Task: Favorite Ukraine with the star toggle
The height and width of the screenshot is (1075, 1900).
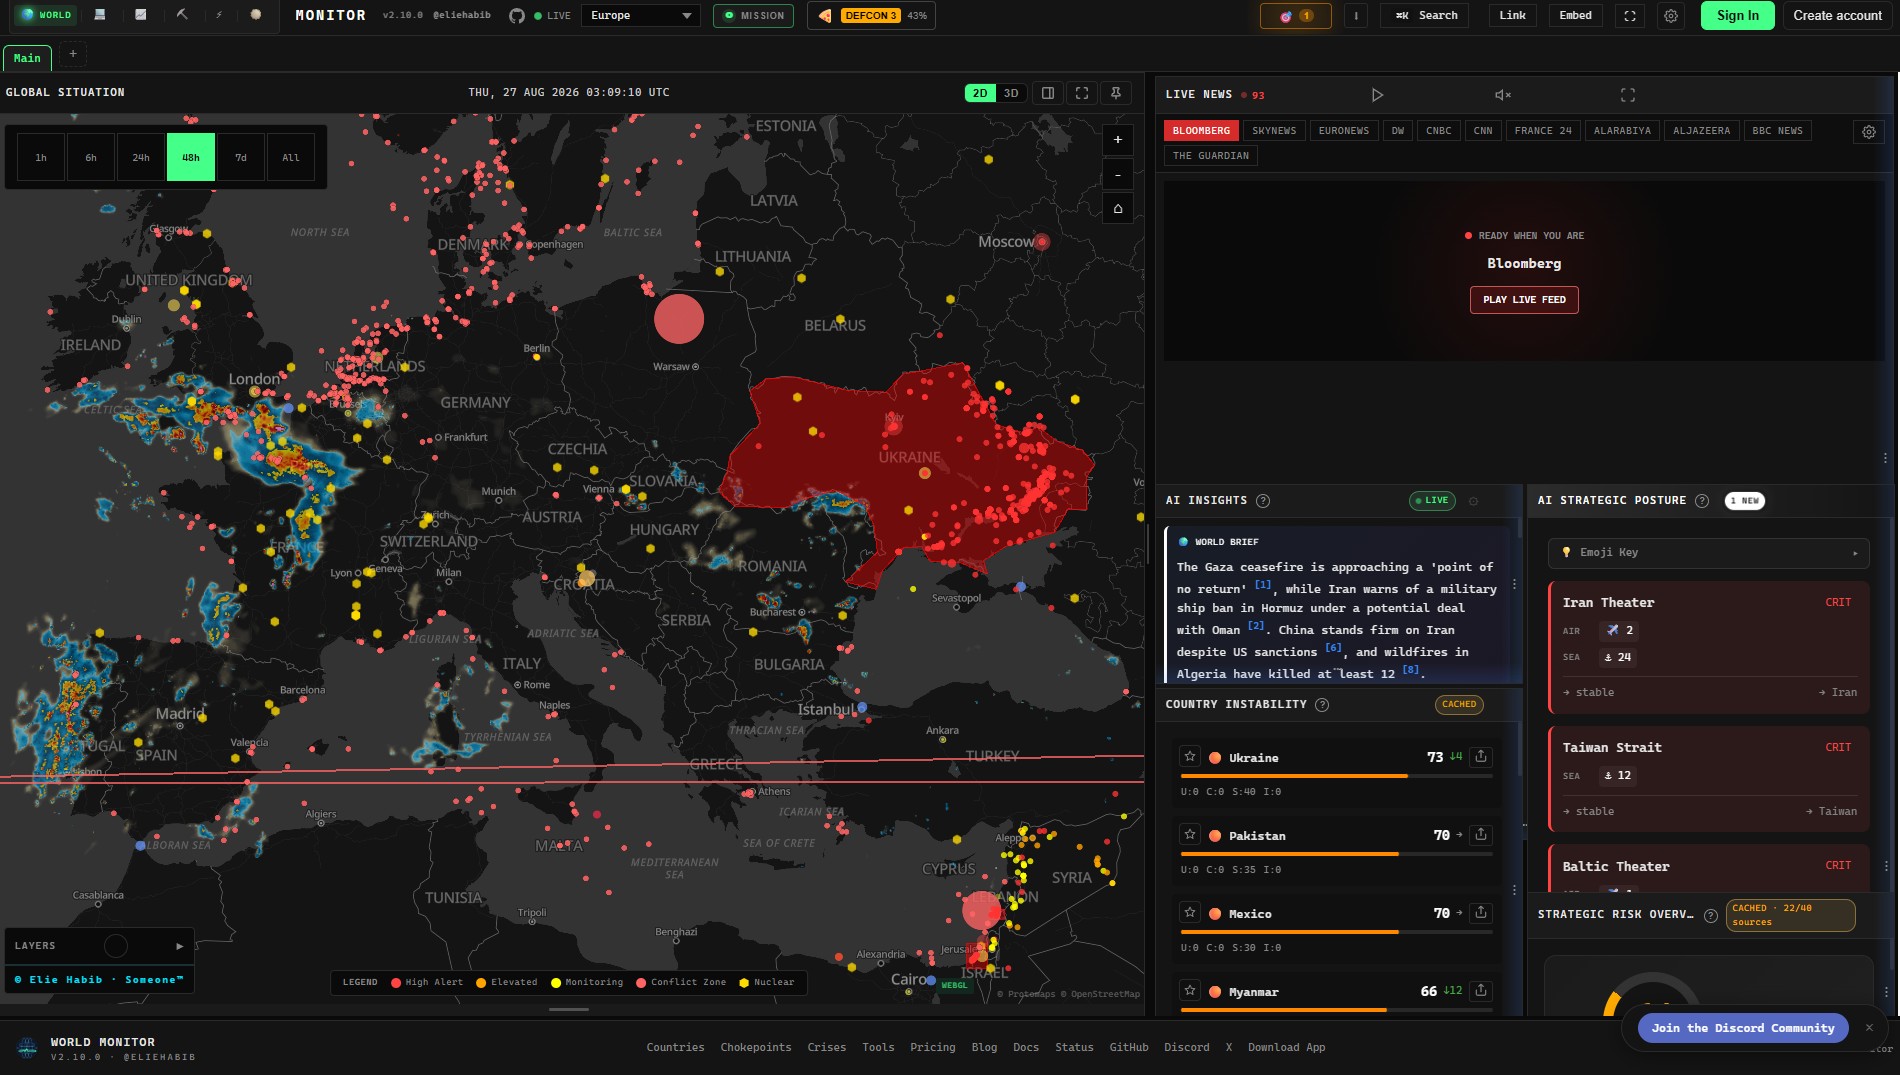Action: coord(1190,757)
